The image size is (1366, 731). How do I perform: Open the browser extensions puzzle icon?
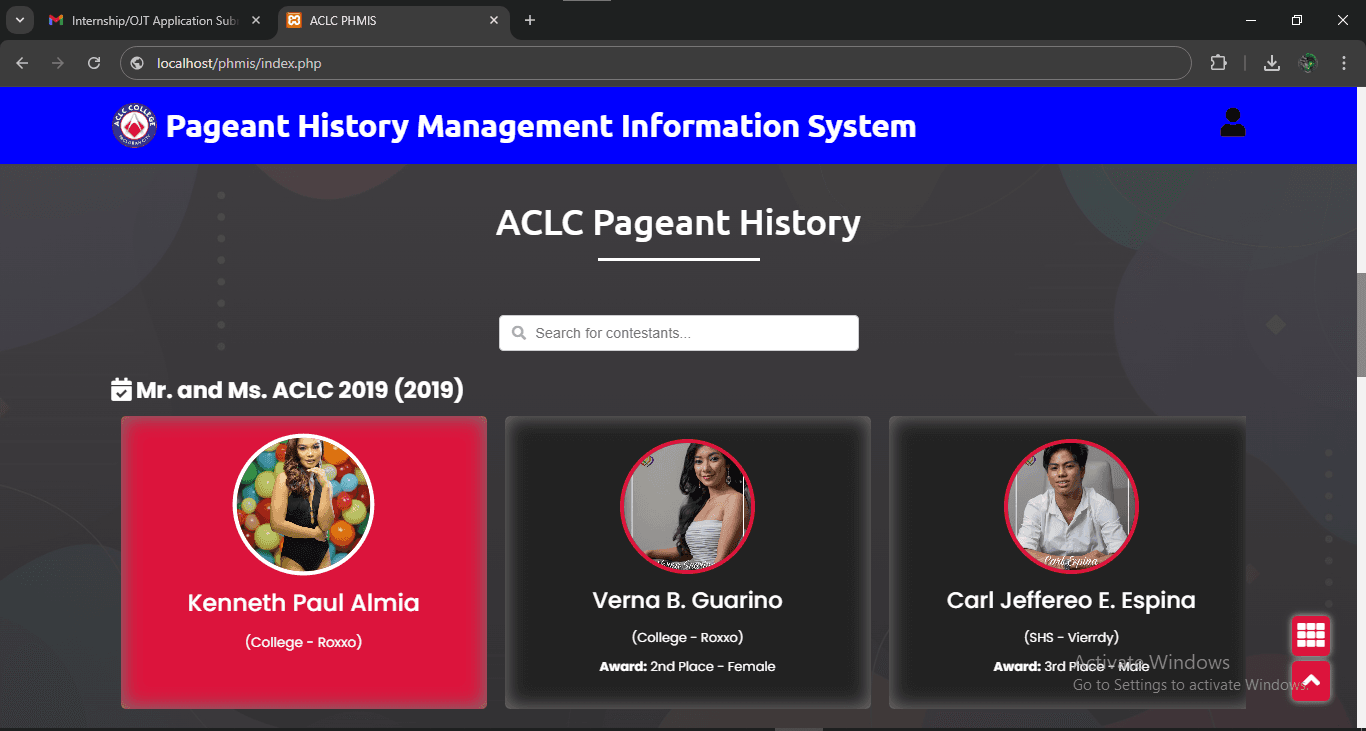(1218, 63)
